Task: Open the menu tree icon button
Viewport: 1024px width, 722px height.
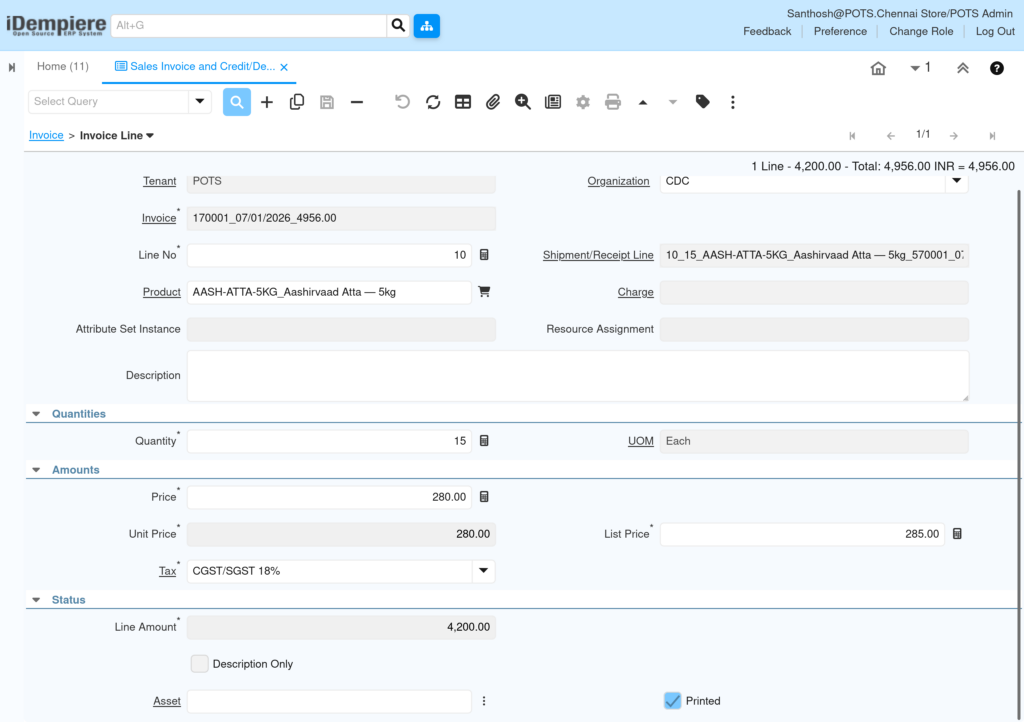Action: [x=426, y=25]
